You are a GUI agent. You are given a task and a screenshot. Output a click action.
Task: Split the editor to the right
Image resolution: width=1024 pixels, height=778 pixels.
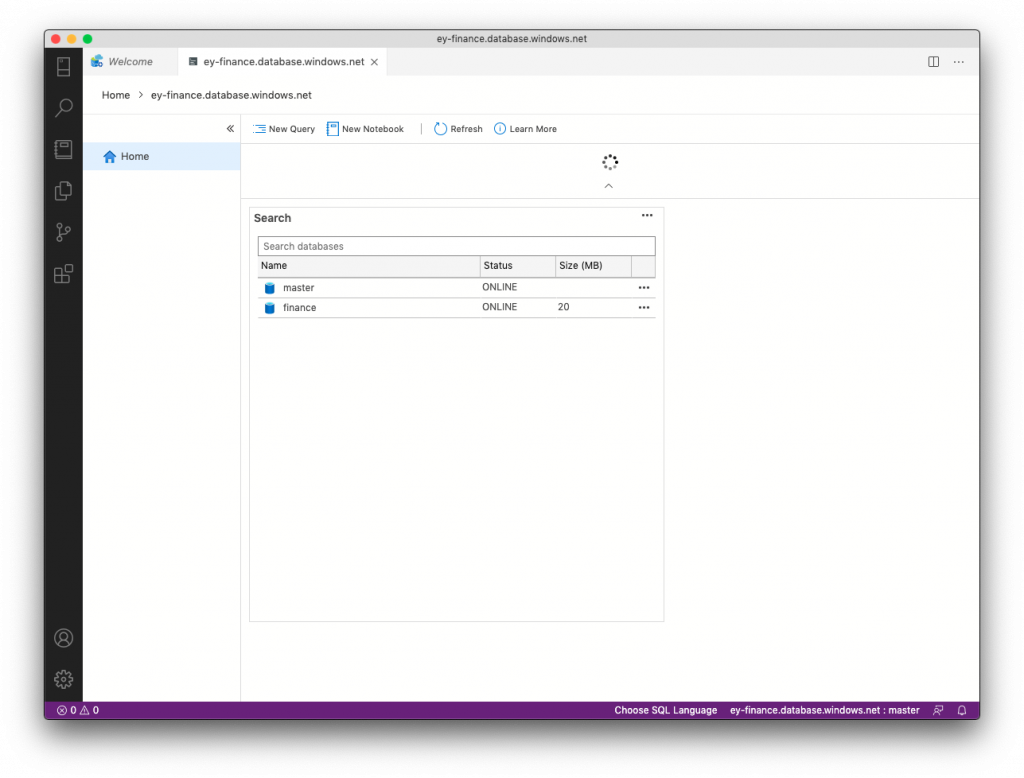[934, 61]
